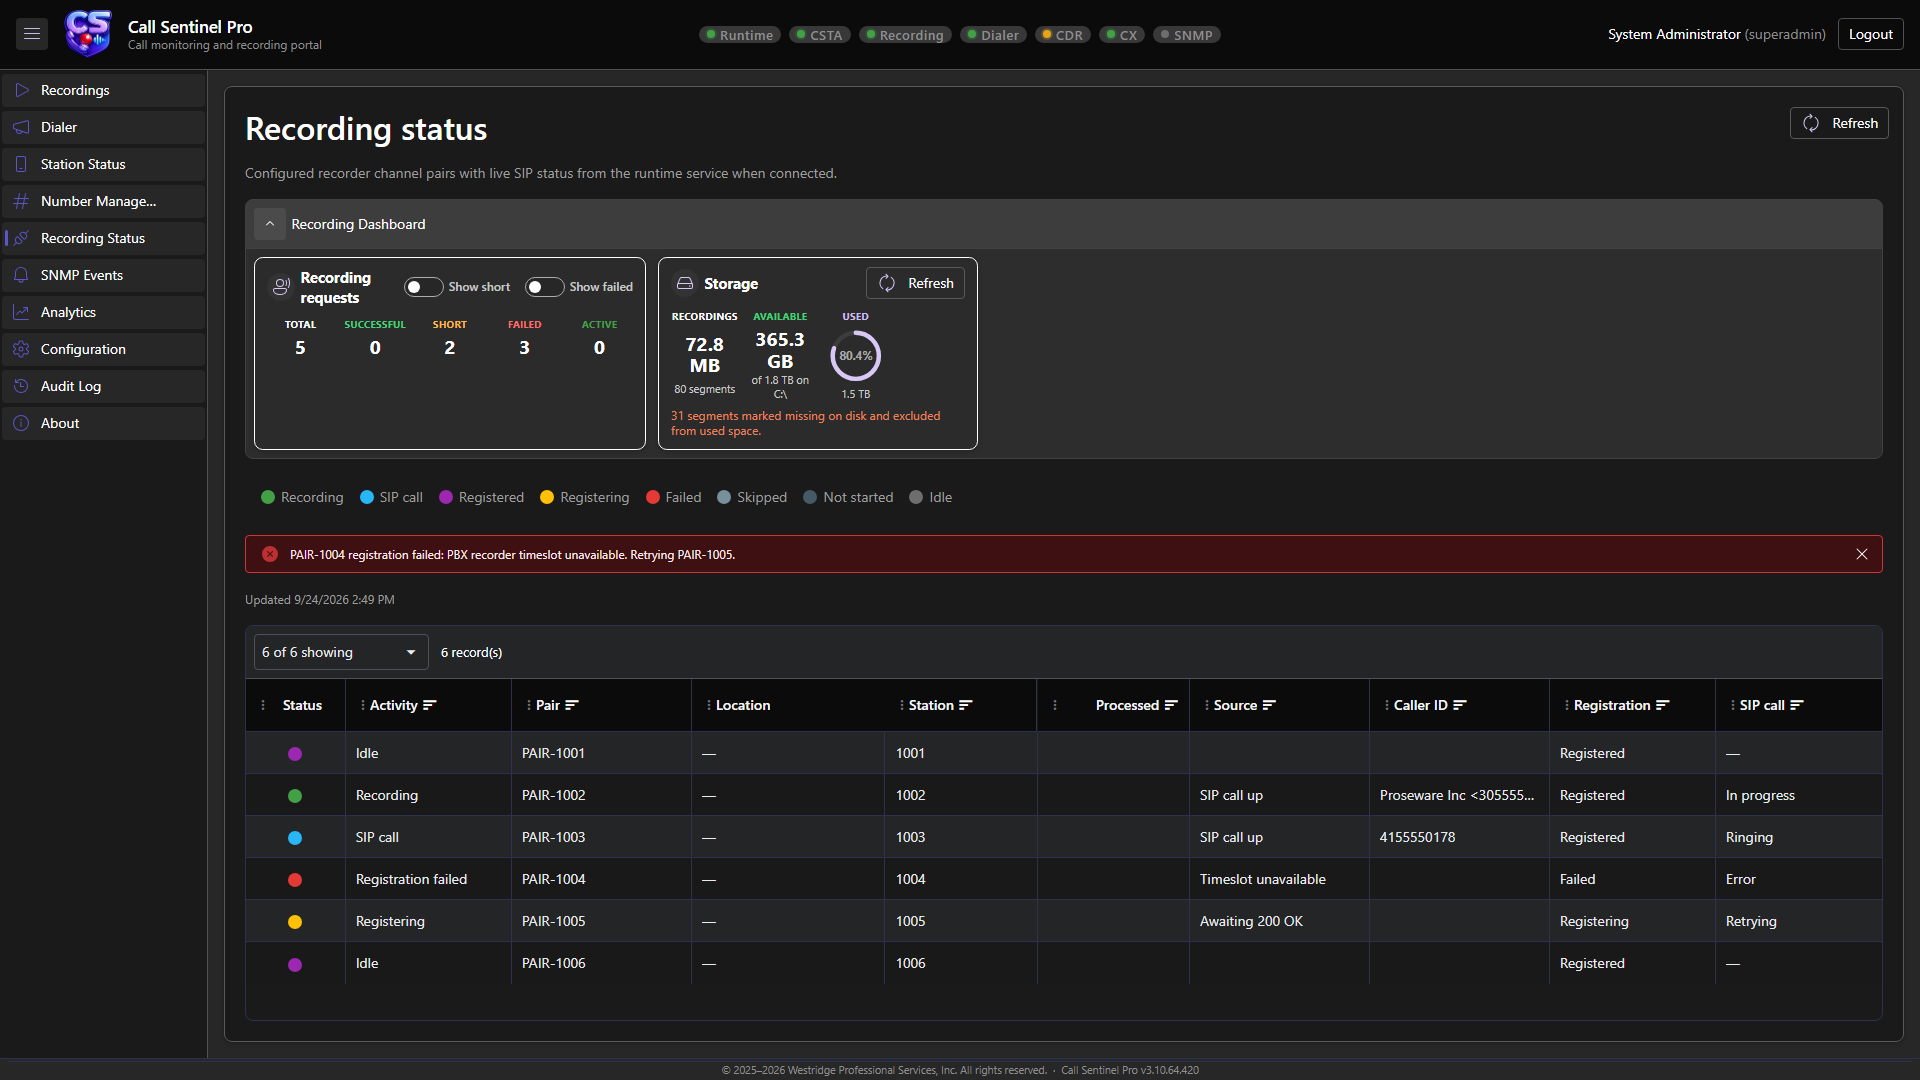Click the Recording requests headset icon
1920x1080 pixels.
282,287
